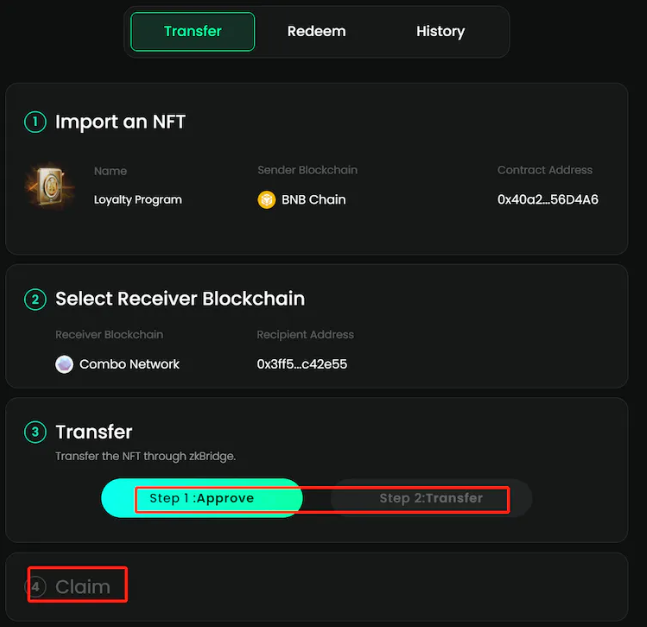647x627 pixels.
Task: Click the step 3 circle icon
Action: (x=35, y=432)
